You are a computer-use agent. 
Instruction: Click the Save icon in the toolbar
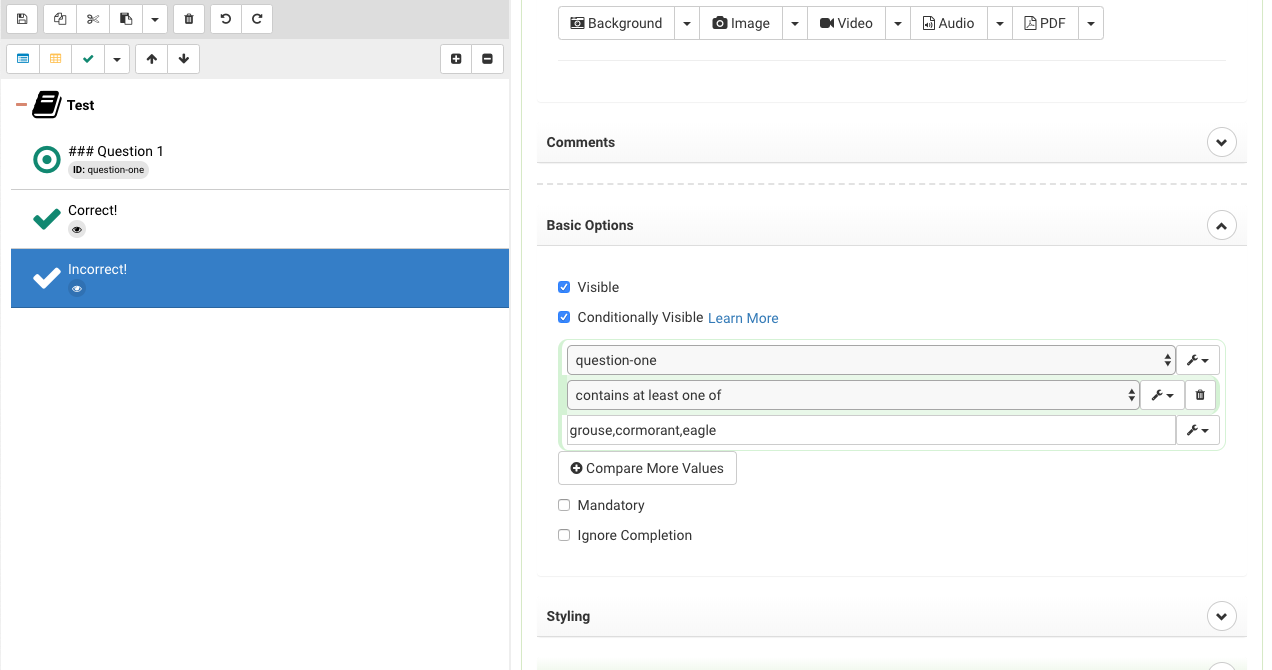tap(22, 19)
